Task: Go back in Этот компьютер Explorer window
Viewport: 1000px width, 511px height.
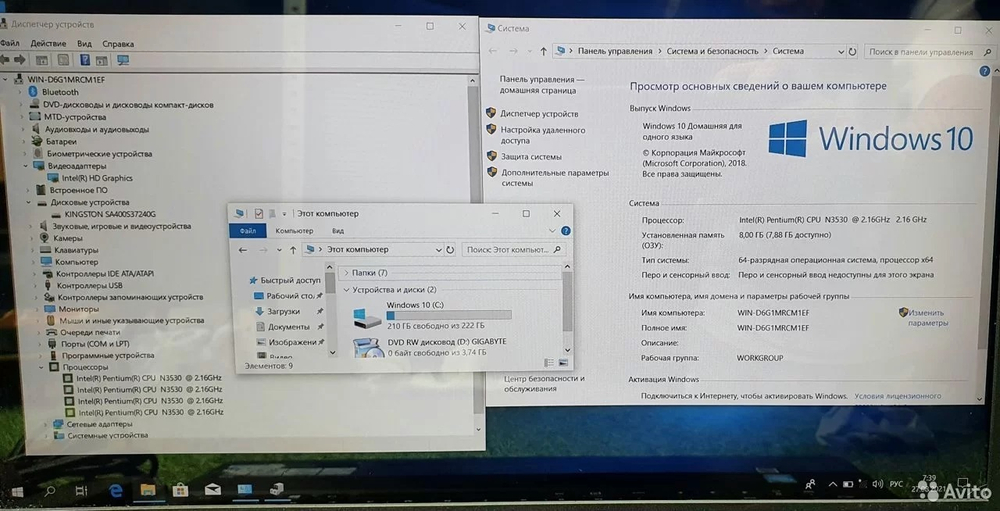Action: click(242, 250)
